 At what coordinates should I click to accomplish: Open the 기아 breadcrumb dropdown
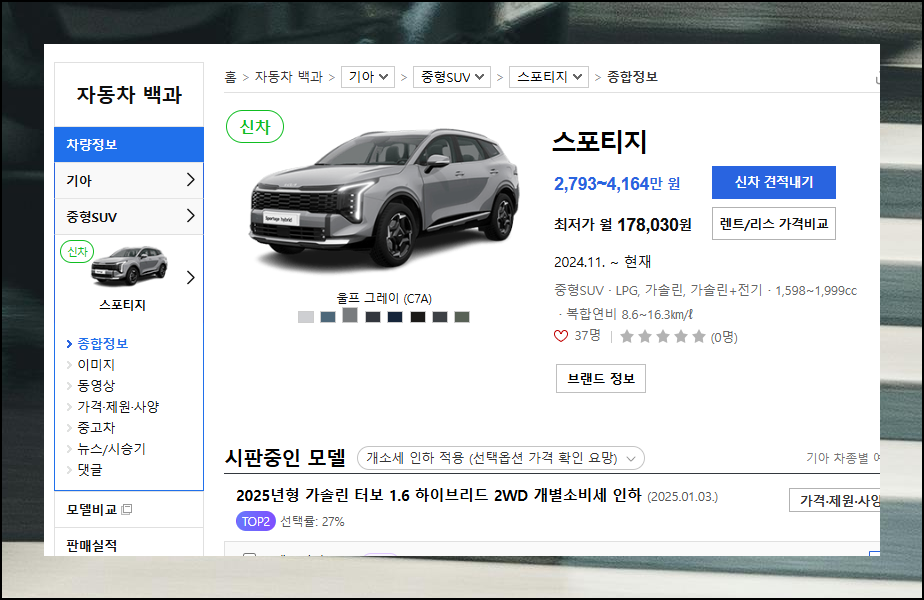(x=368, y=77)
